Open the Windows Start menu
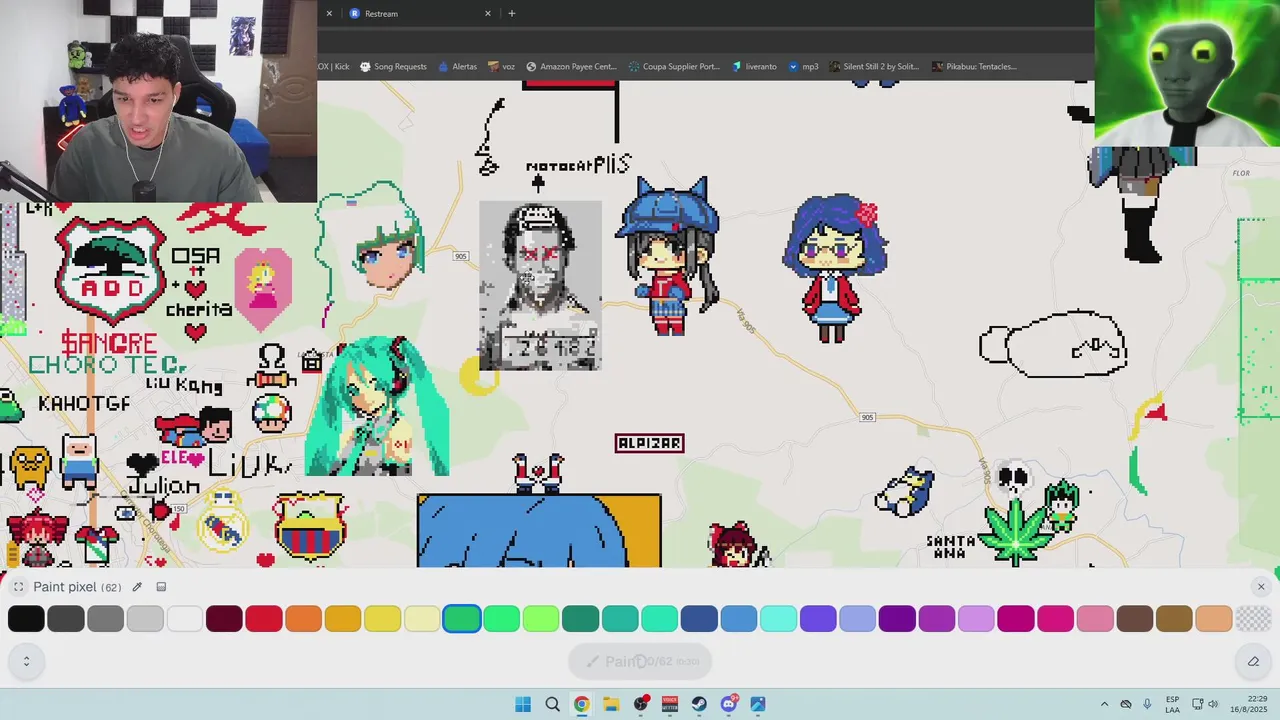 coord(523,704)
